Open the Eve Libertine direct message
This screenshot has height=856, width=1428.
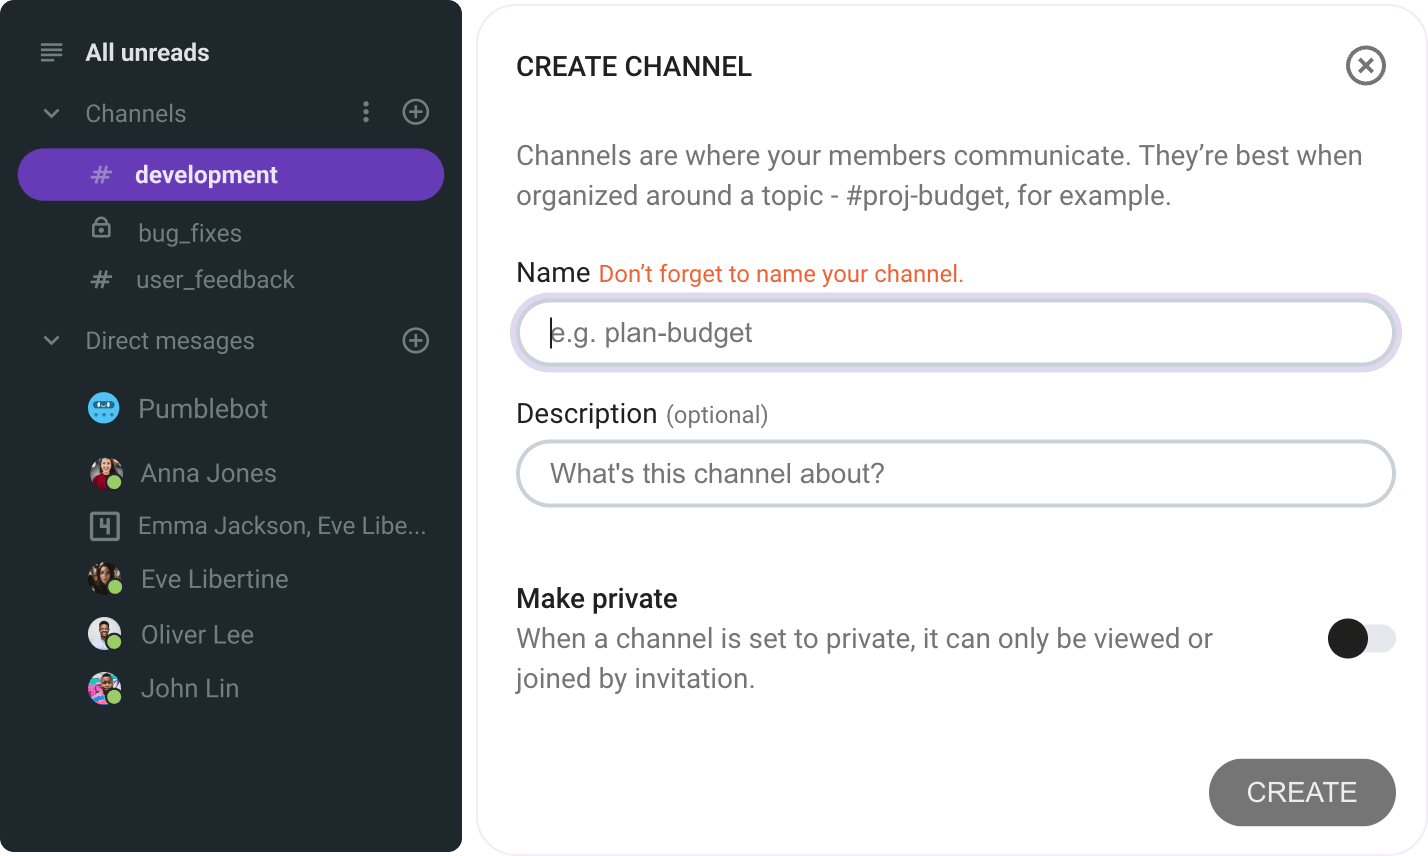pos(214,578)
